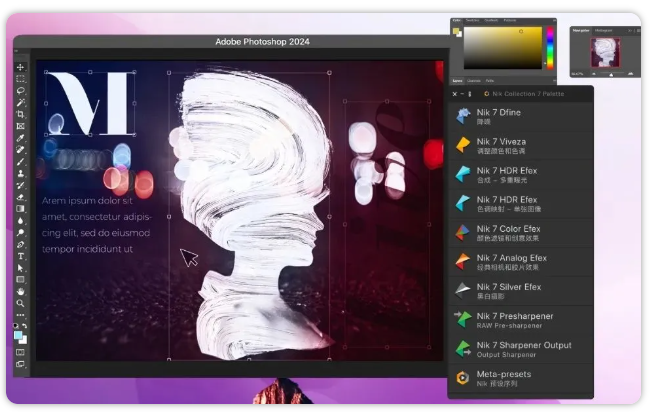This screenshot has height=412, width=657.
Task: Click the Color panel foreground swatch
Action: click(456, 31)
